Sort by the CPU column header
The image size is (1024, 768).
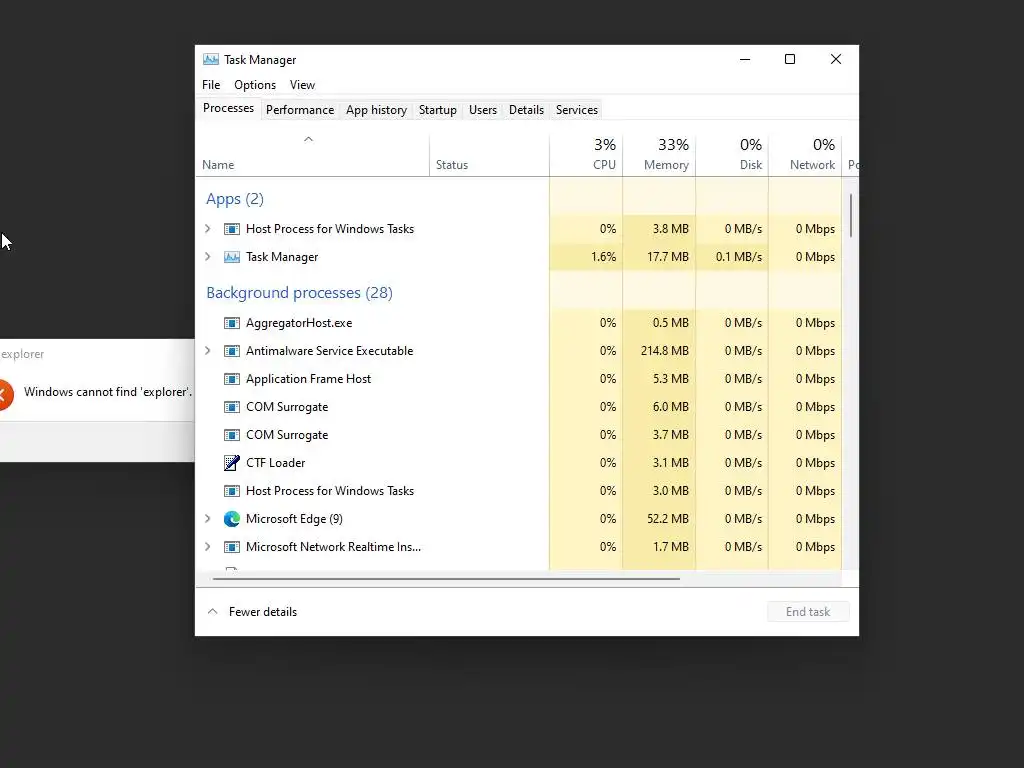tap(586, 154)
